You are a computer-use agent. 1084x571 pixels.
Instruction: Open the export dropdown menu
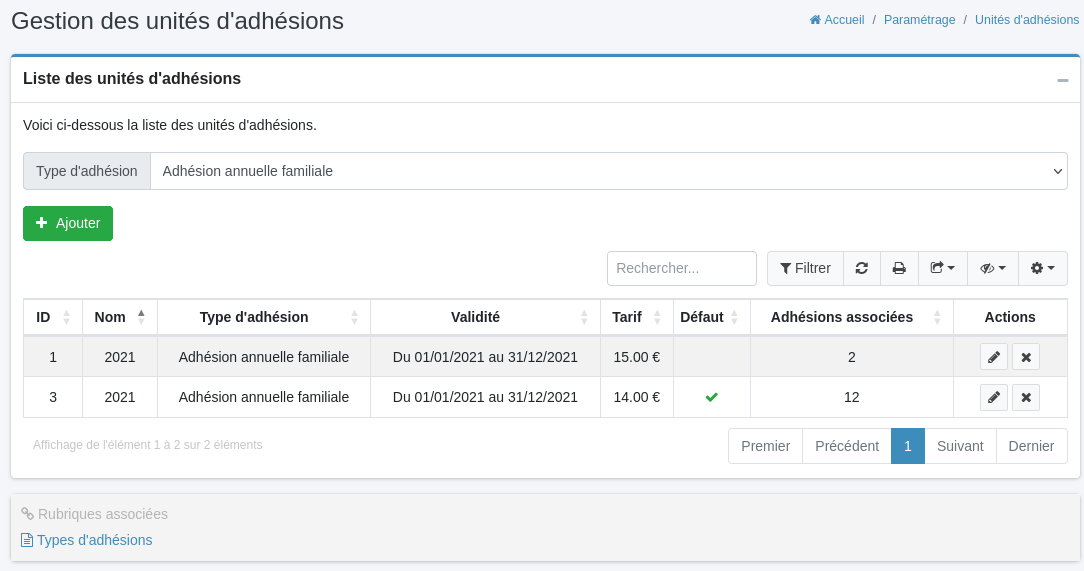pos(942,268)
